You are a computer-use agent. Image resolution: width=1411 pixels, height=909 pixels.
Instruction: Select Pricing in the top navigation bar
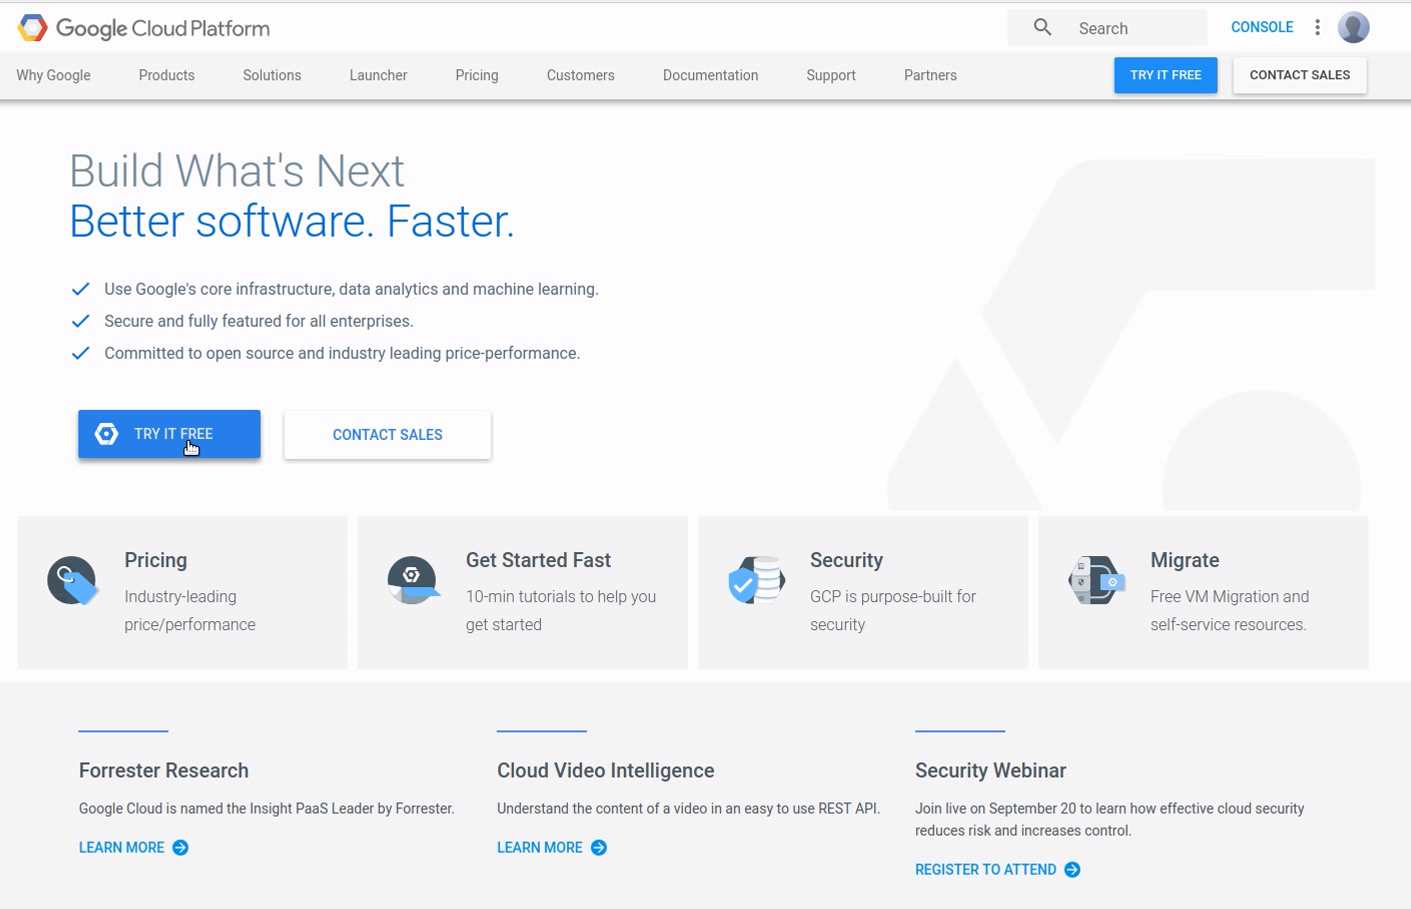tap(476, 76)
